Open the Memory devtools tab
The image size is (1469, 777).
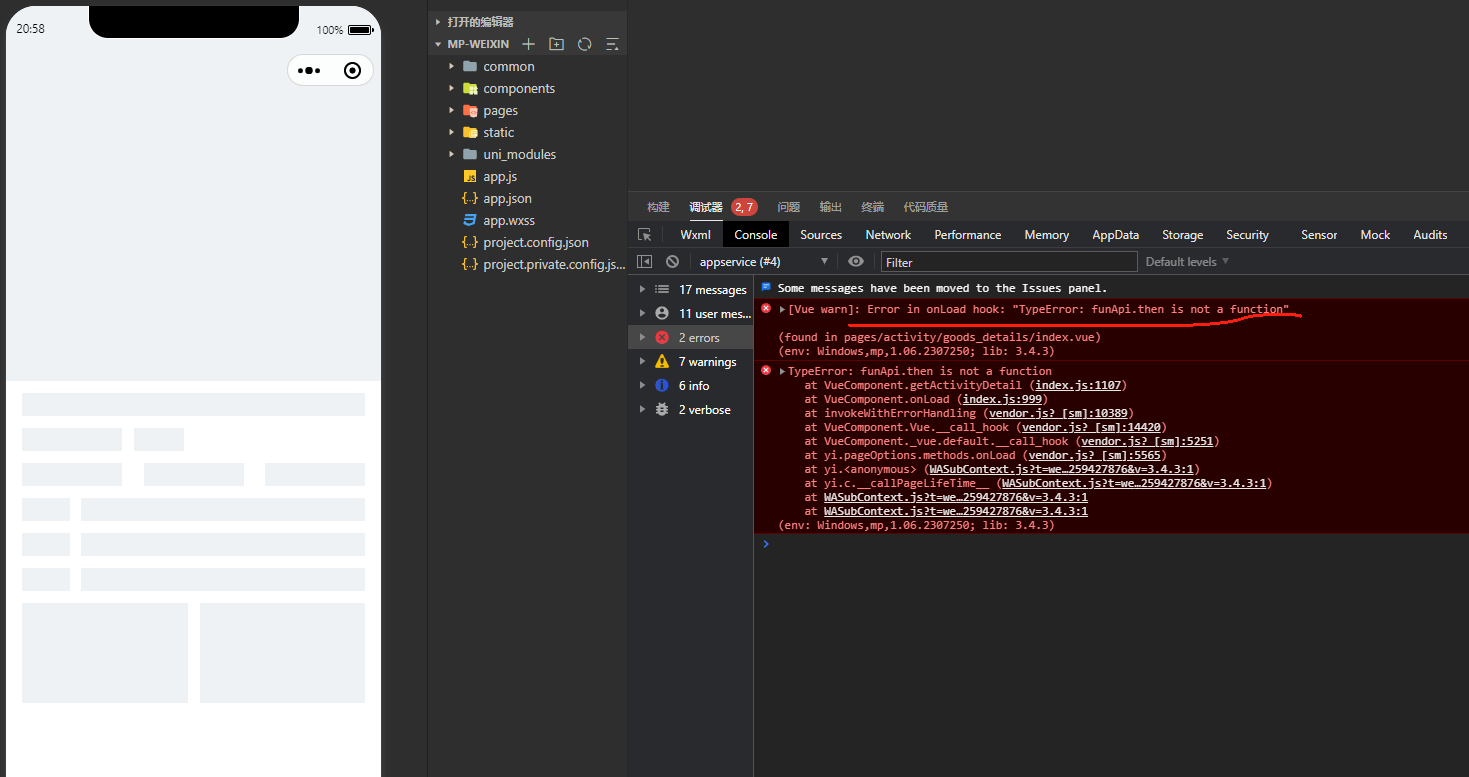pyautogui.click(x=1047, y=235)
